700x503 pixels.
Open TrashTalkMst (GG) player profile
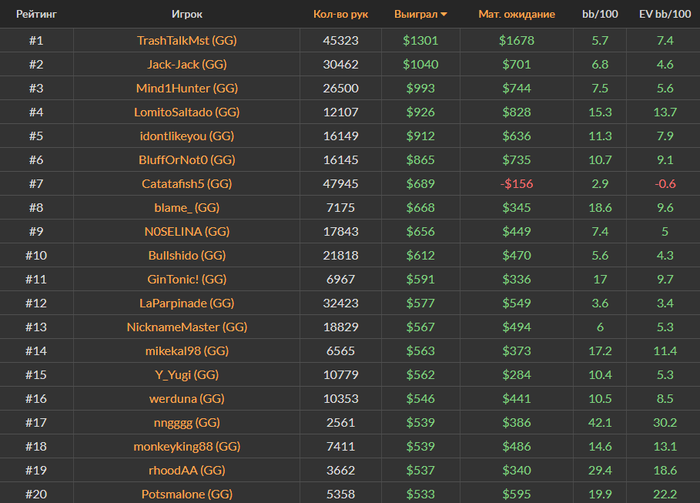tap(187, 41)
